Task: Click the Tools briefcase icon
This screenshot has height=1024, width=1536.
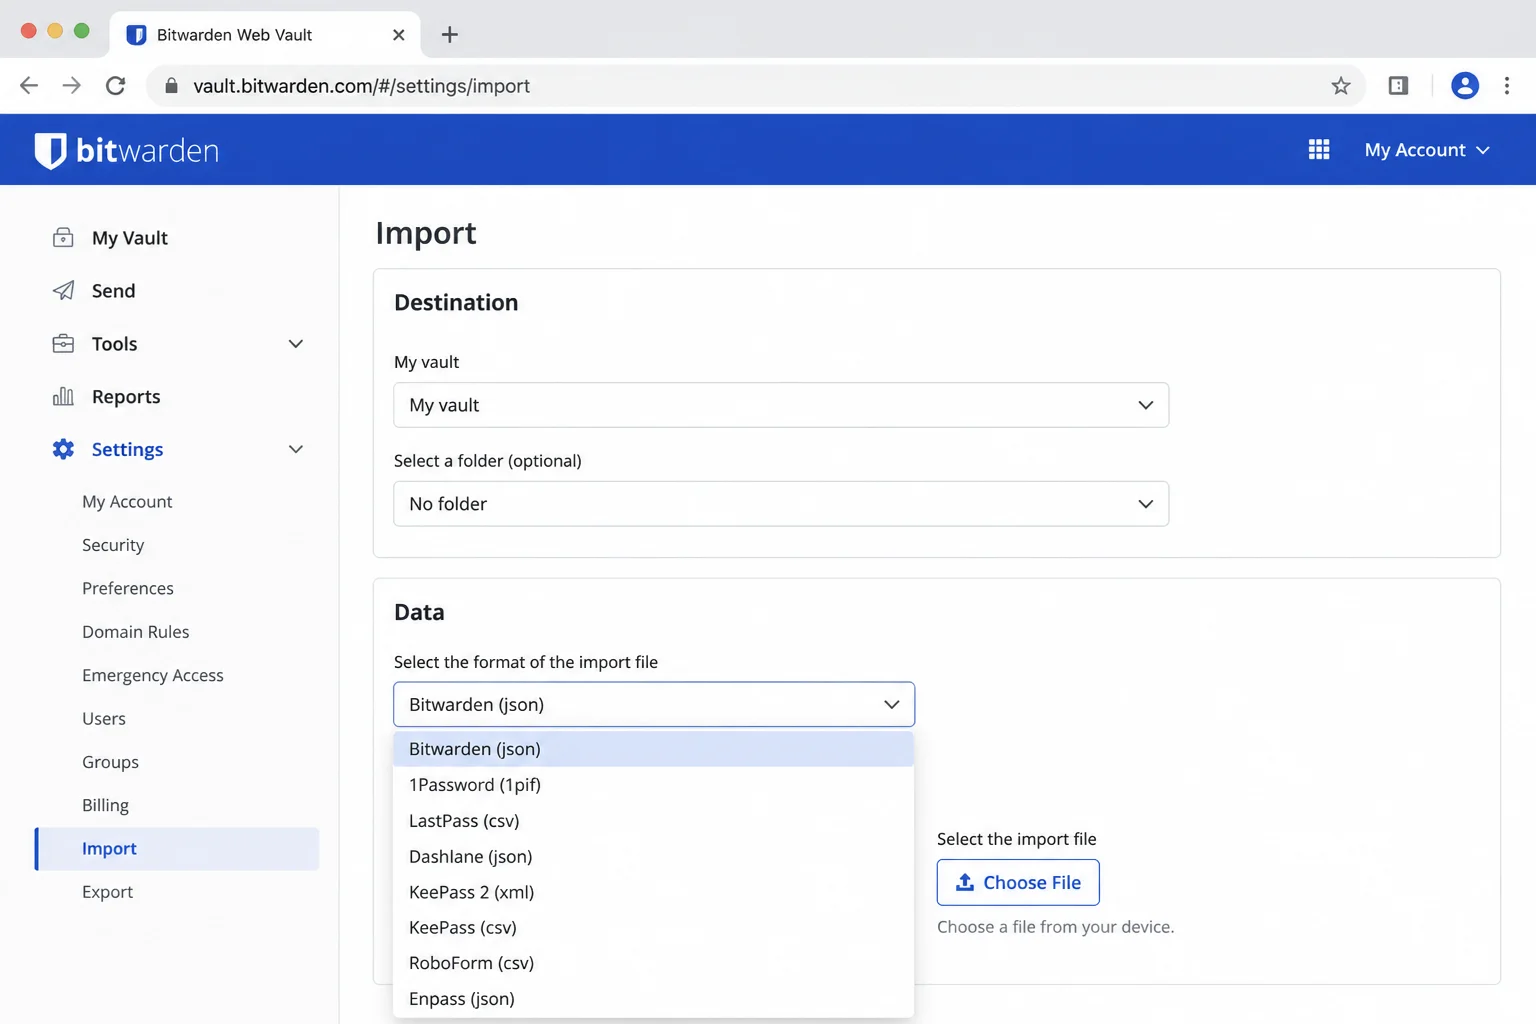Action: pyautogui.click(x=63, y=343)
